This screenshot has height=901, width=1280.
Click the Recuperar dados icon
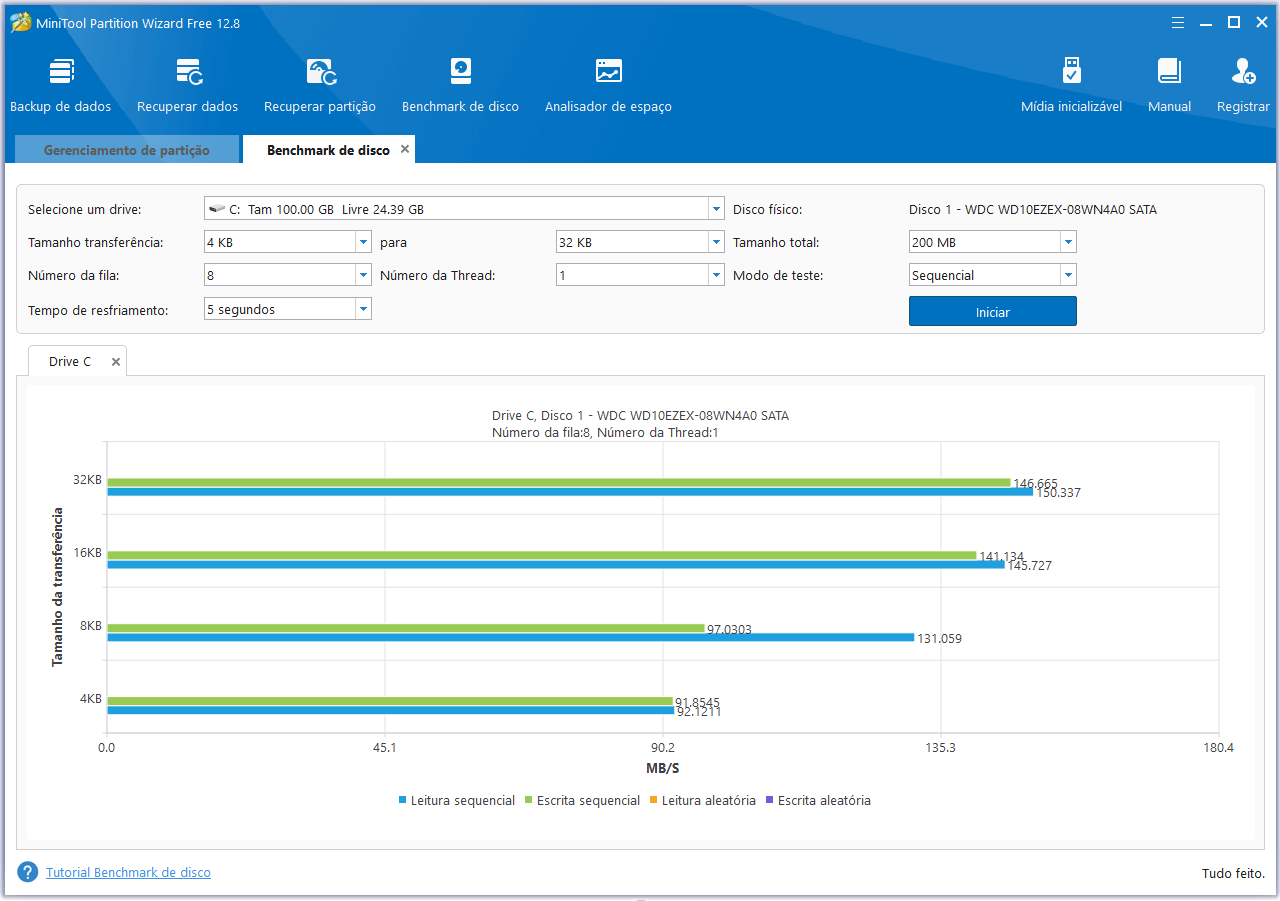point(188,72)
